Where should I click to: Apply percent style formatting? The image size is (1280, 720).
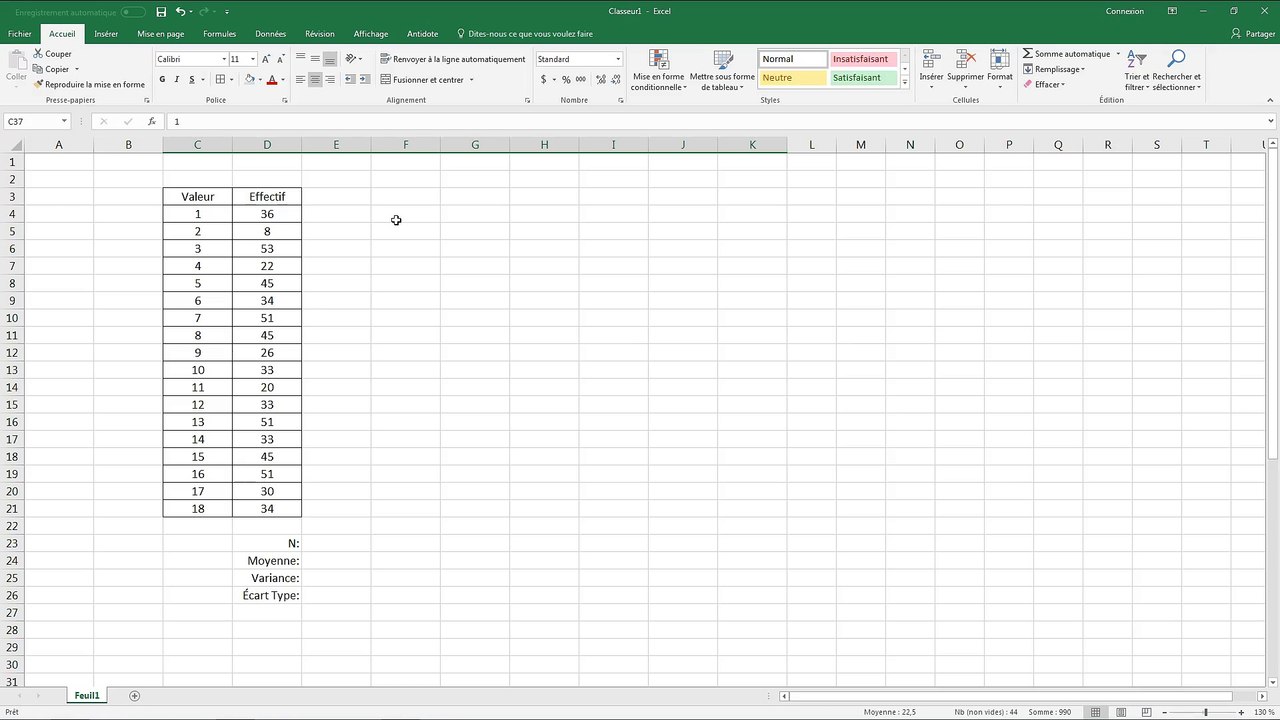click(566, 79)
